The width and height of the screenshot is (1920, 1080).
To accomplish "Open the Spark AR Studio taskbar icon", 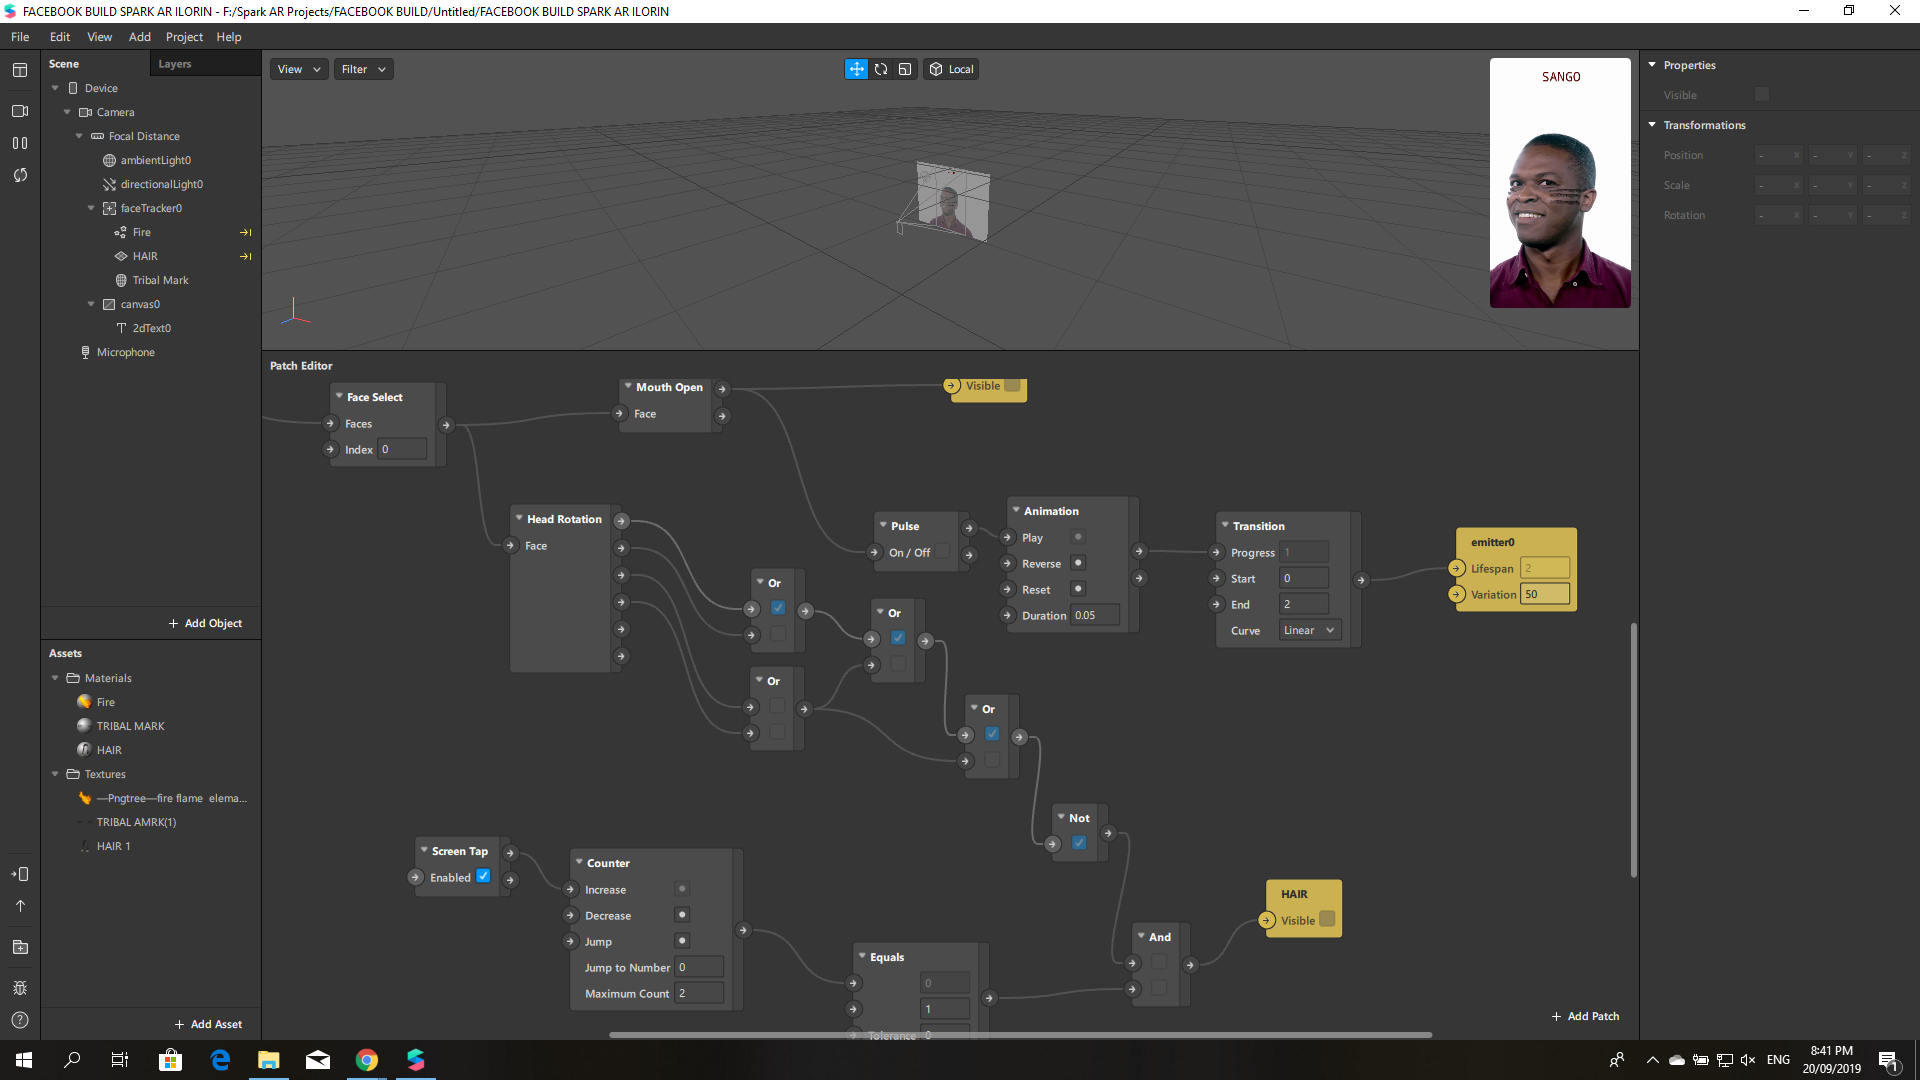I will point(416,1060).
